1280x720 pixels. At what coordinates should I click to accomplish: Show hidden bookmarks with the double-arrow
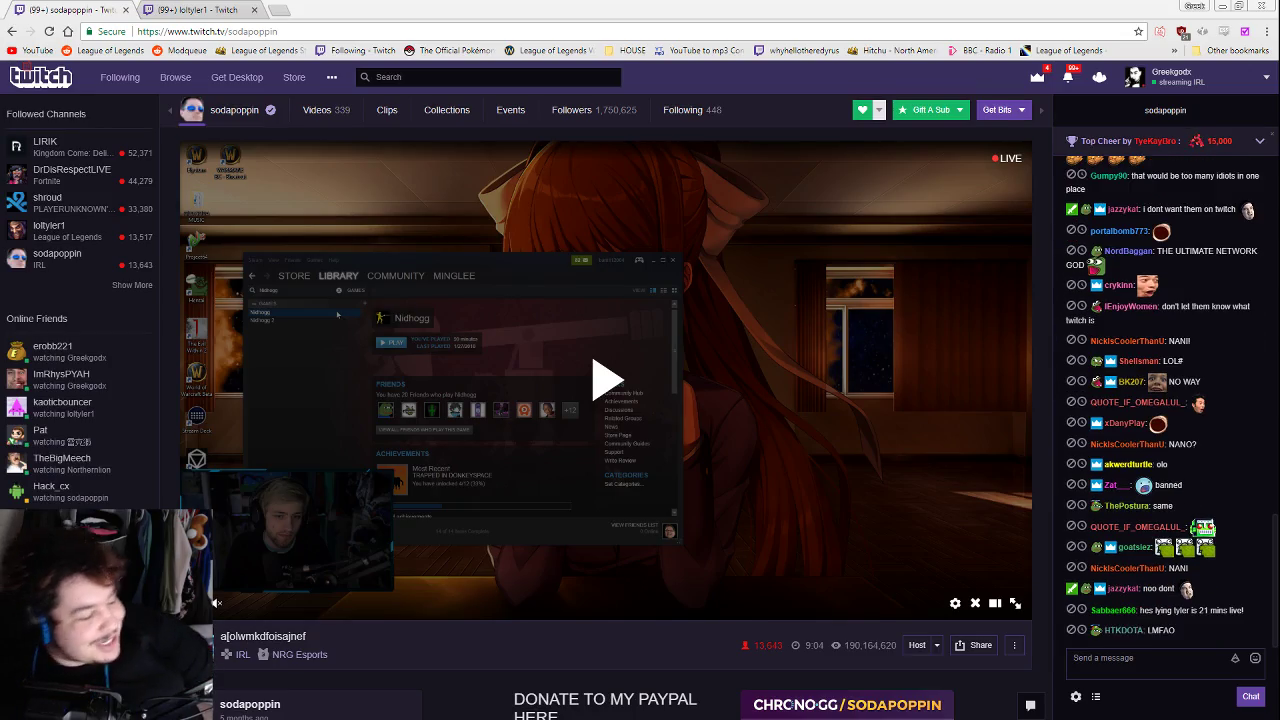coord(1174,50)
